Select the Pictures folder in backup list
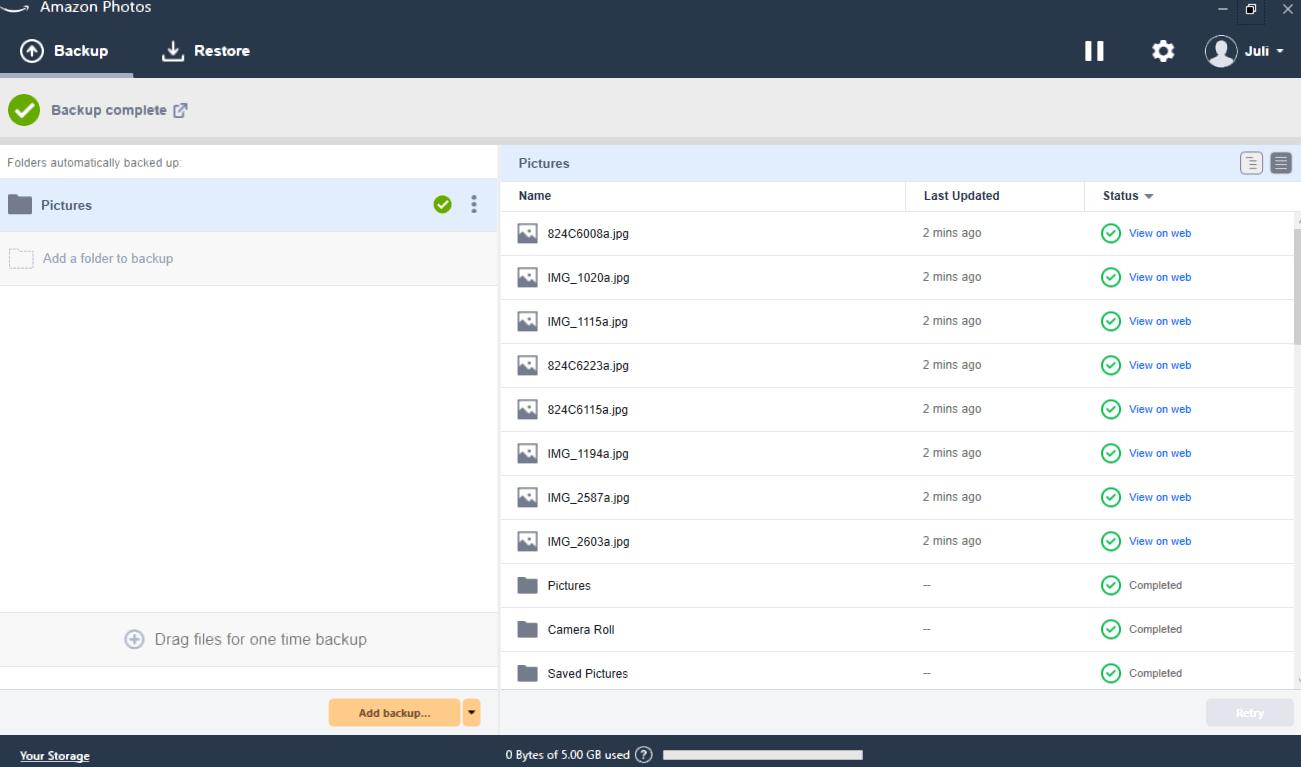 [249, 205]
